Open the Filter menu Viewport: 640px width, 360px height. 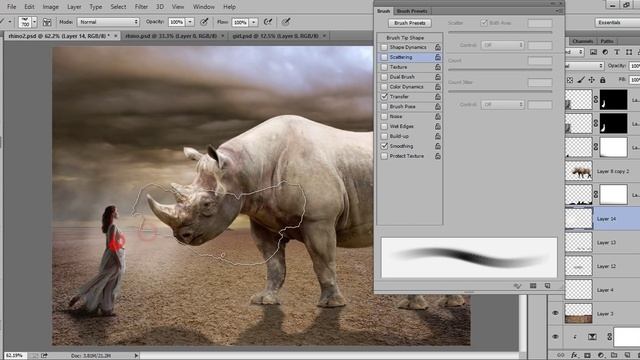[141, 7]
